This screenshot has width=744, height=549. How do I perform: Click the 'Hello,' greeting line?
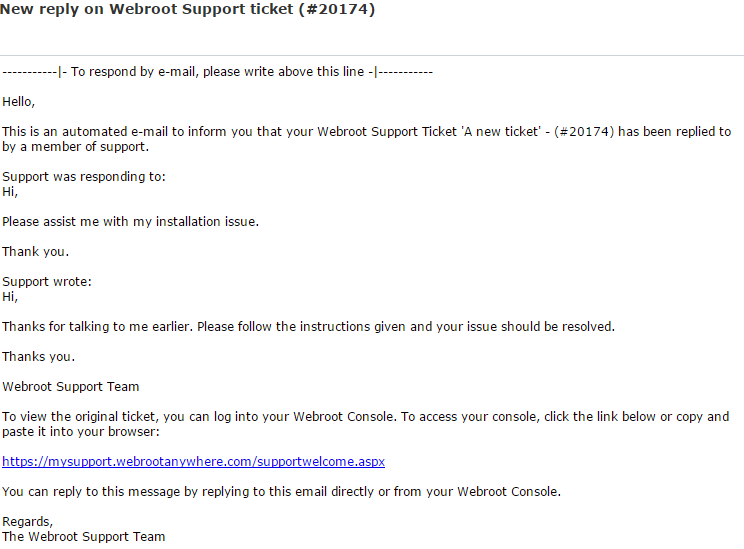click(19, 102)
